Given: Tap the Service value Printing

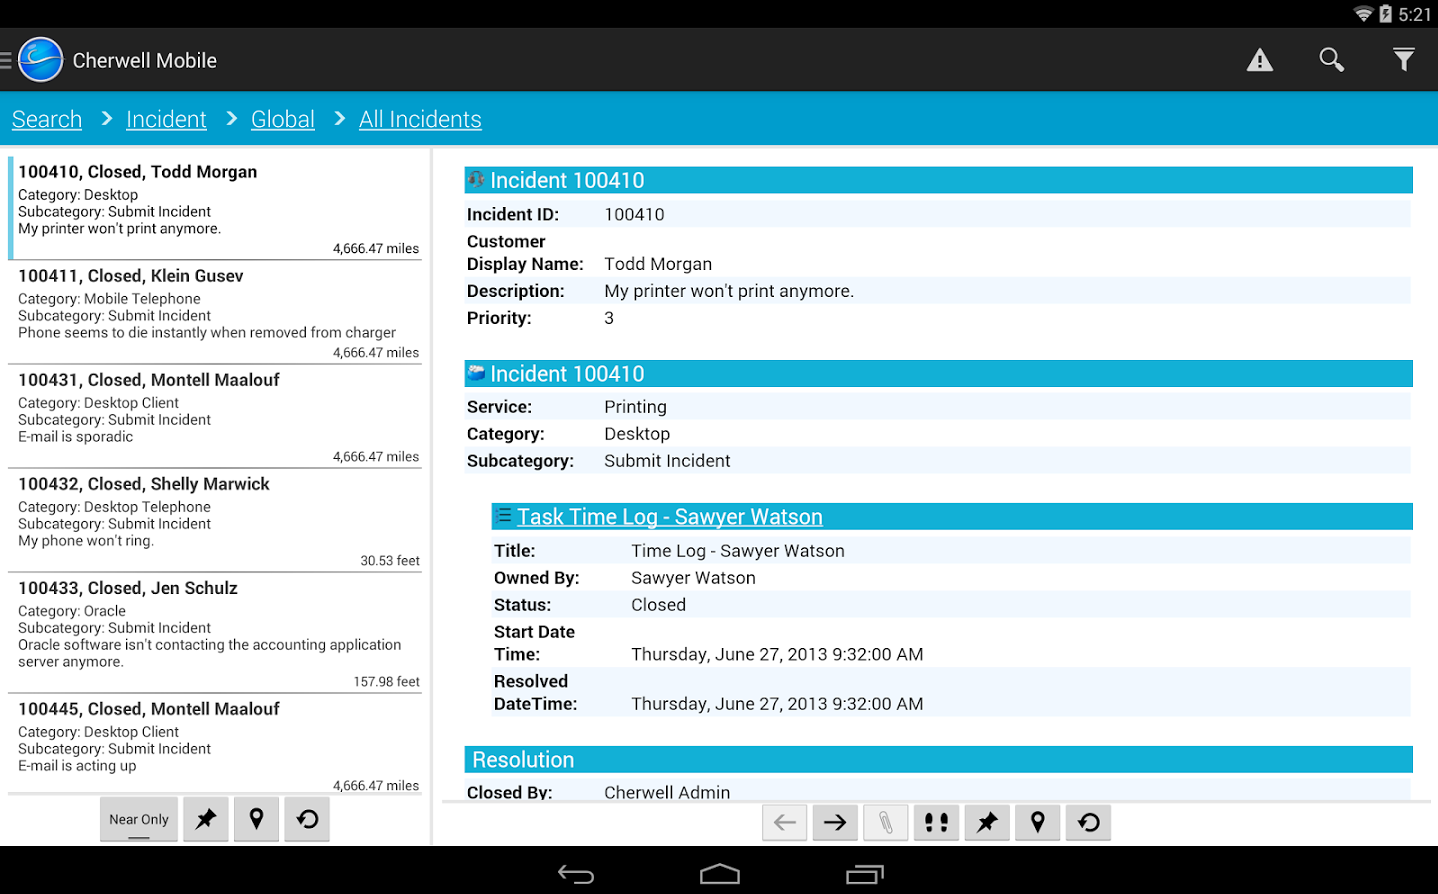Looking at the screenshot, I should 635,407.
